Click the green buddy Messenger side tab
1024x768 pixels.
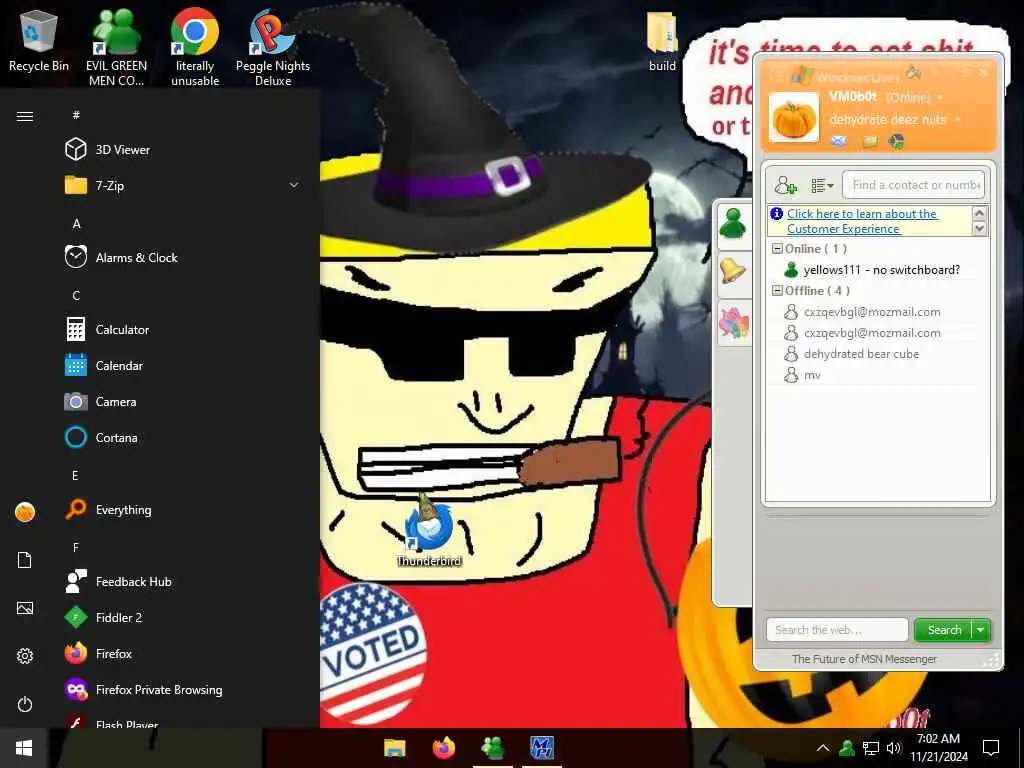733,225
